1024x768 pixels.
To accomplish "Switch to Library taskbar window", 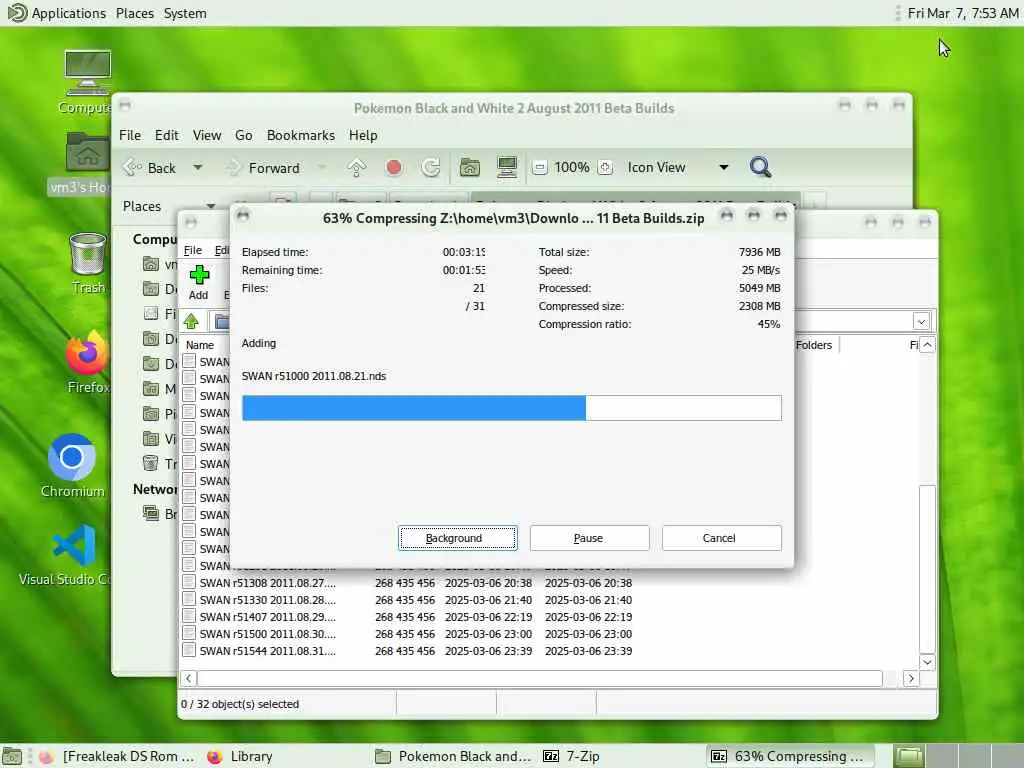I will click(x=240, y=756).
